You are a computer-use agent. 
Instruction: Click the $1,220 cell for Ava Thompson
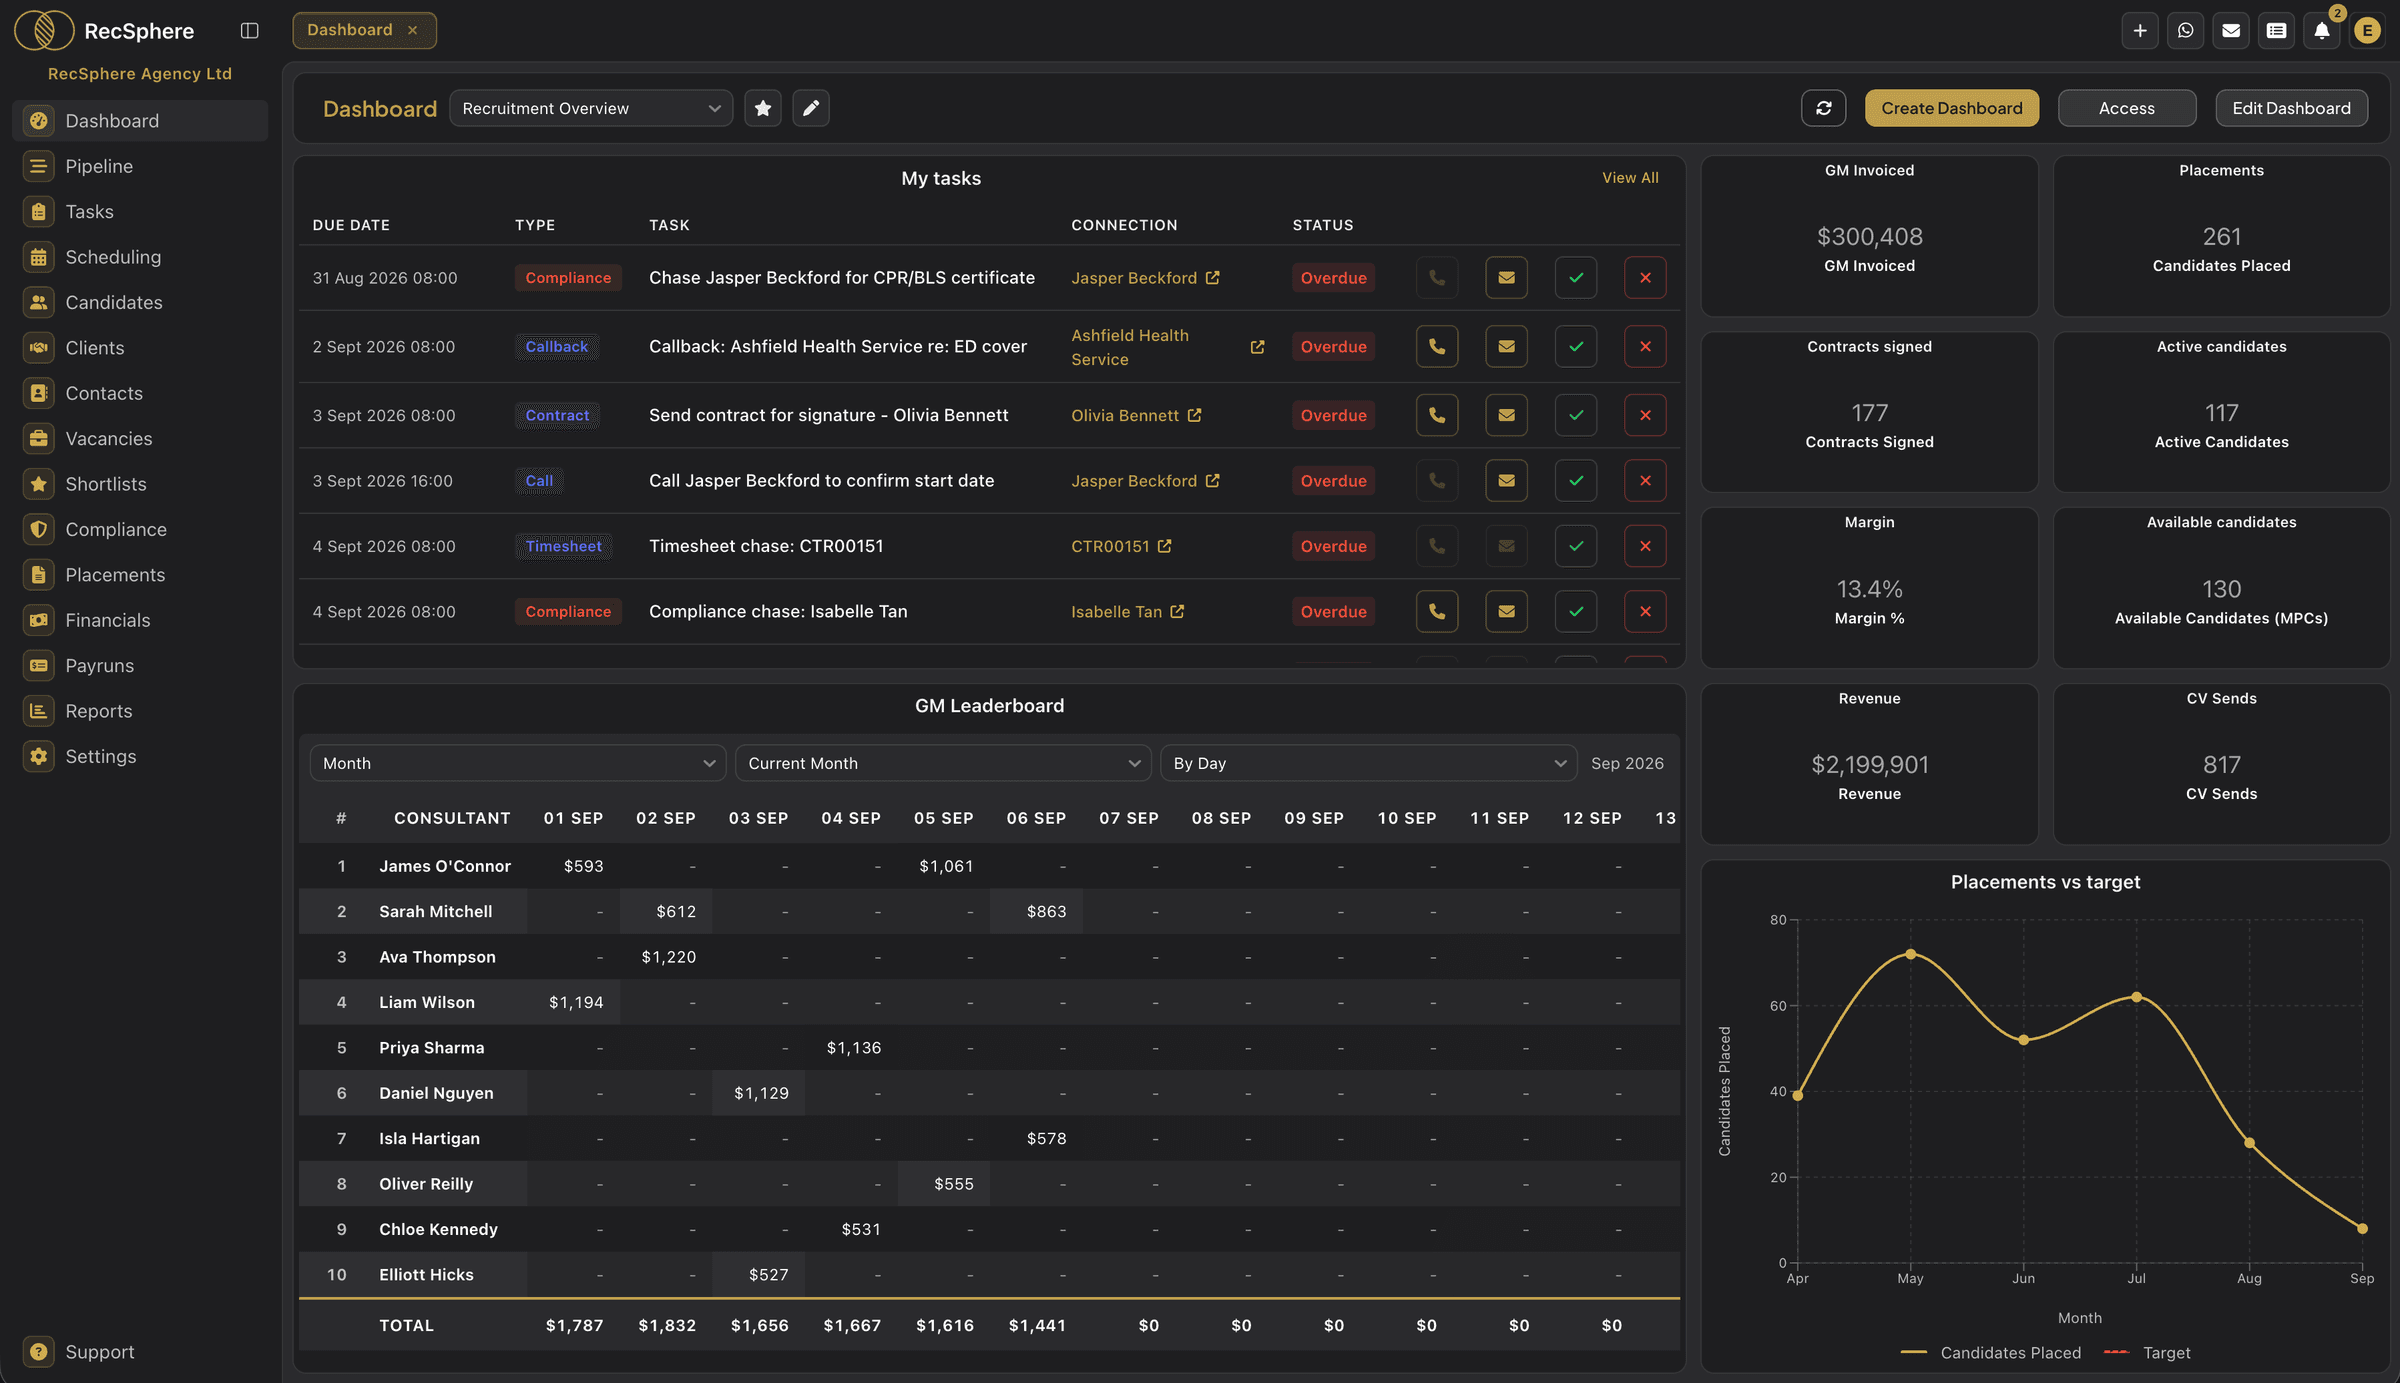pos(668,957)
